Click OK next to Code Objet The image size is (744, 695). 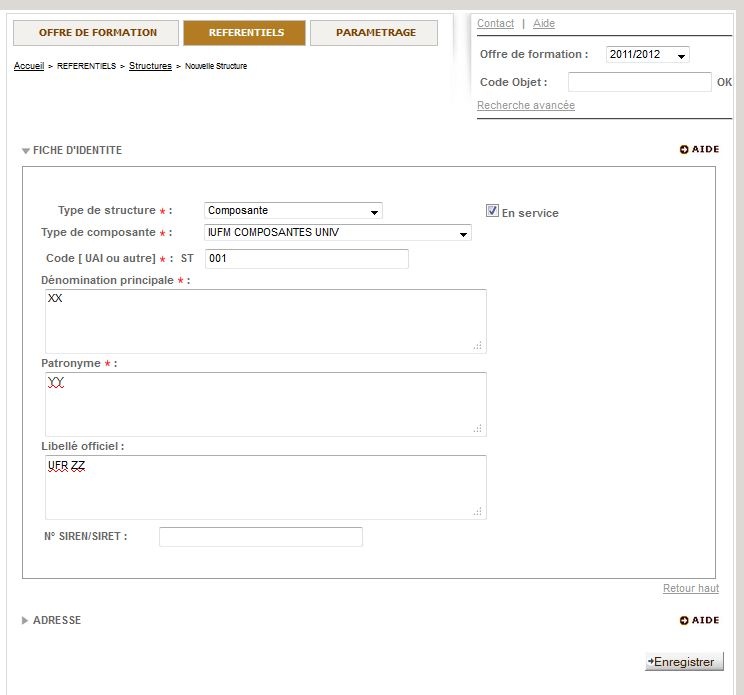coord(724,83)
